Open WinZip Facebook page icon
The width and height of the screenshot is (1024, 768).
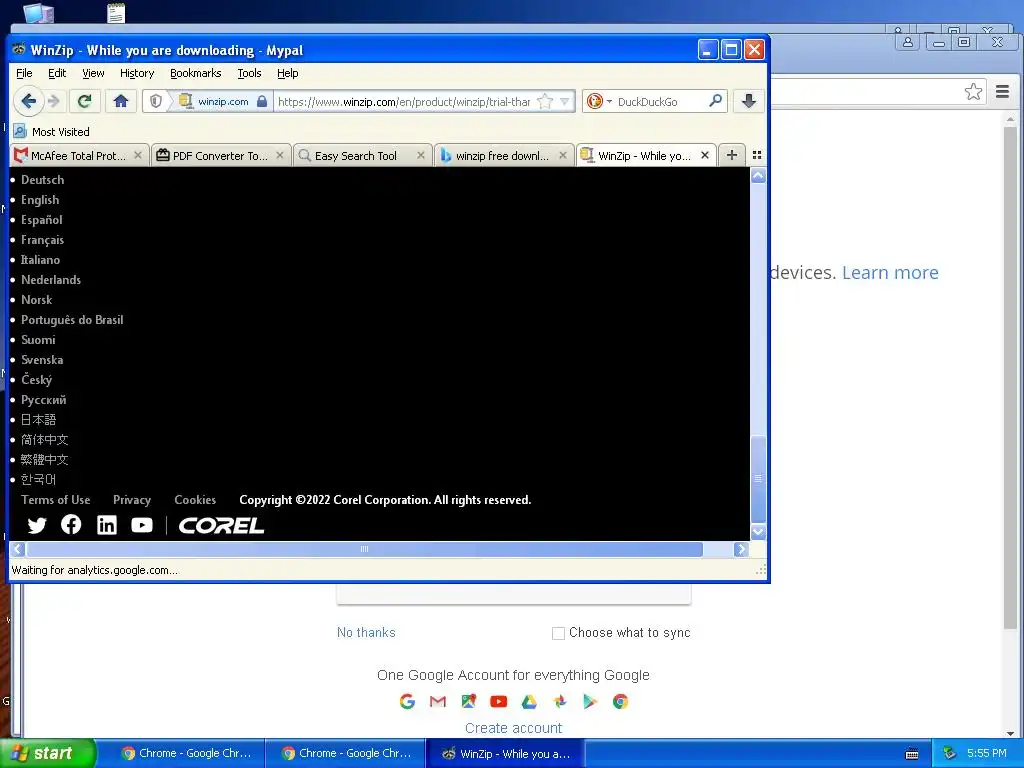pos(71,524)
